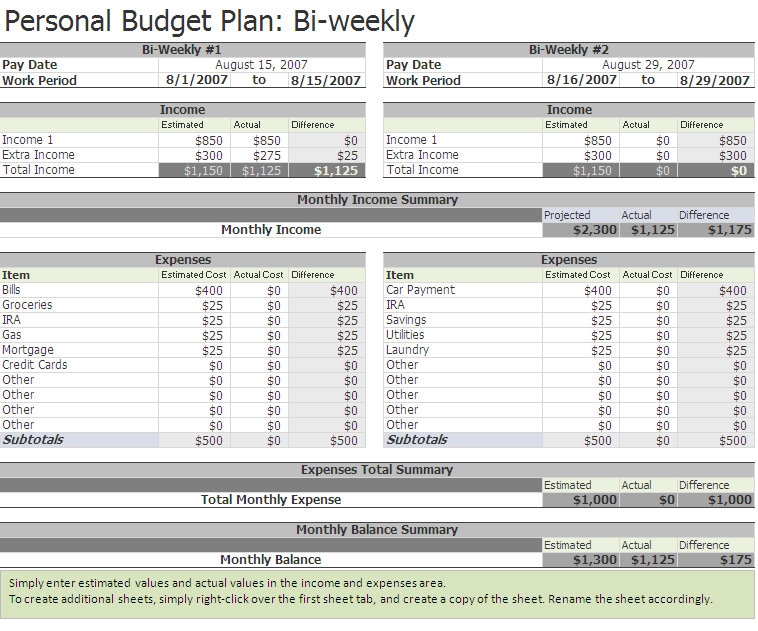
Task: Select the Savings expense item cell
Action: click(406, 320)
